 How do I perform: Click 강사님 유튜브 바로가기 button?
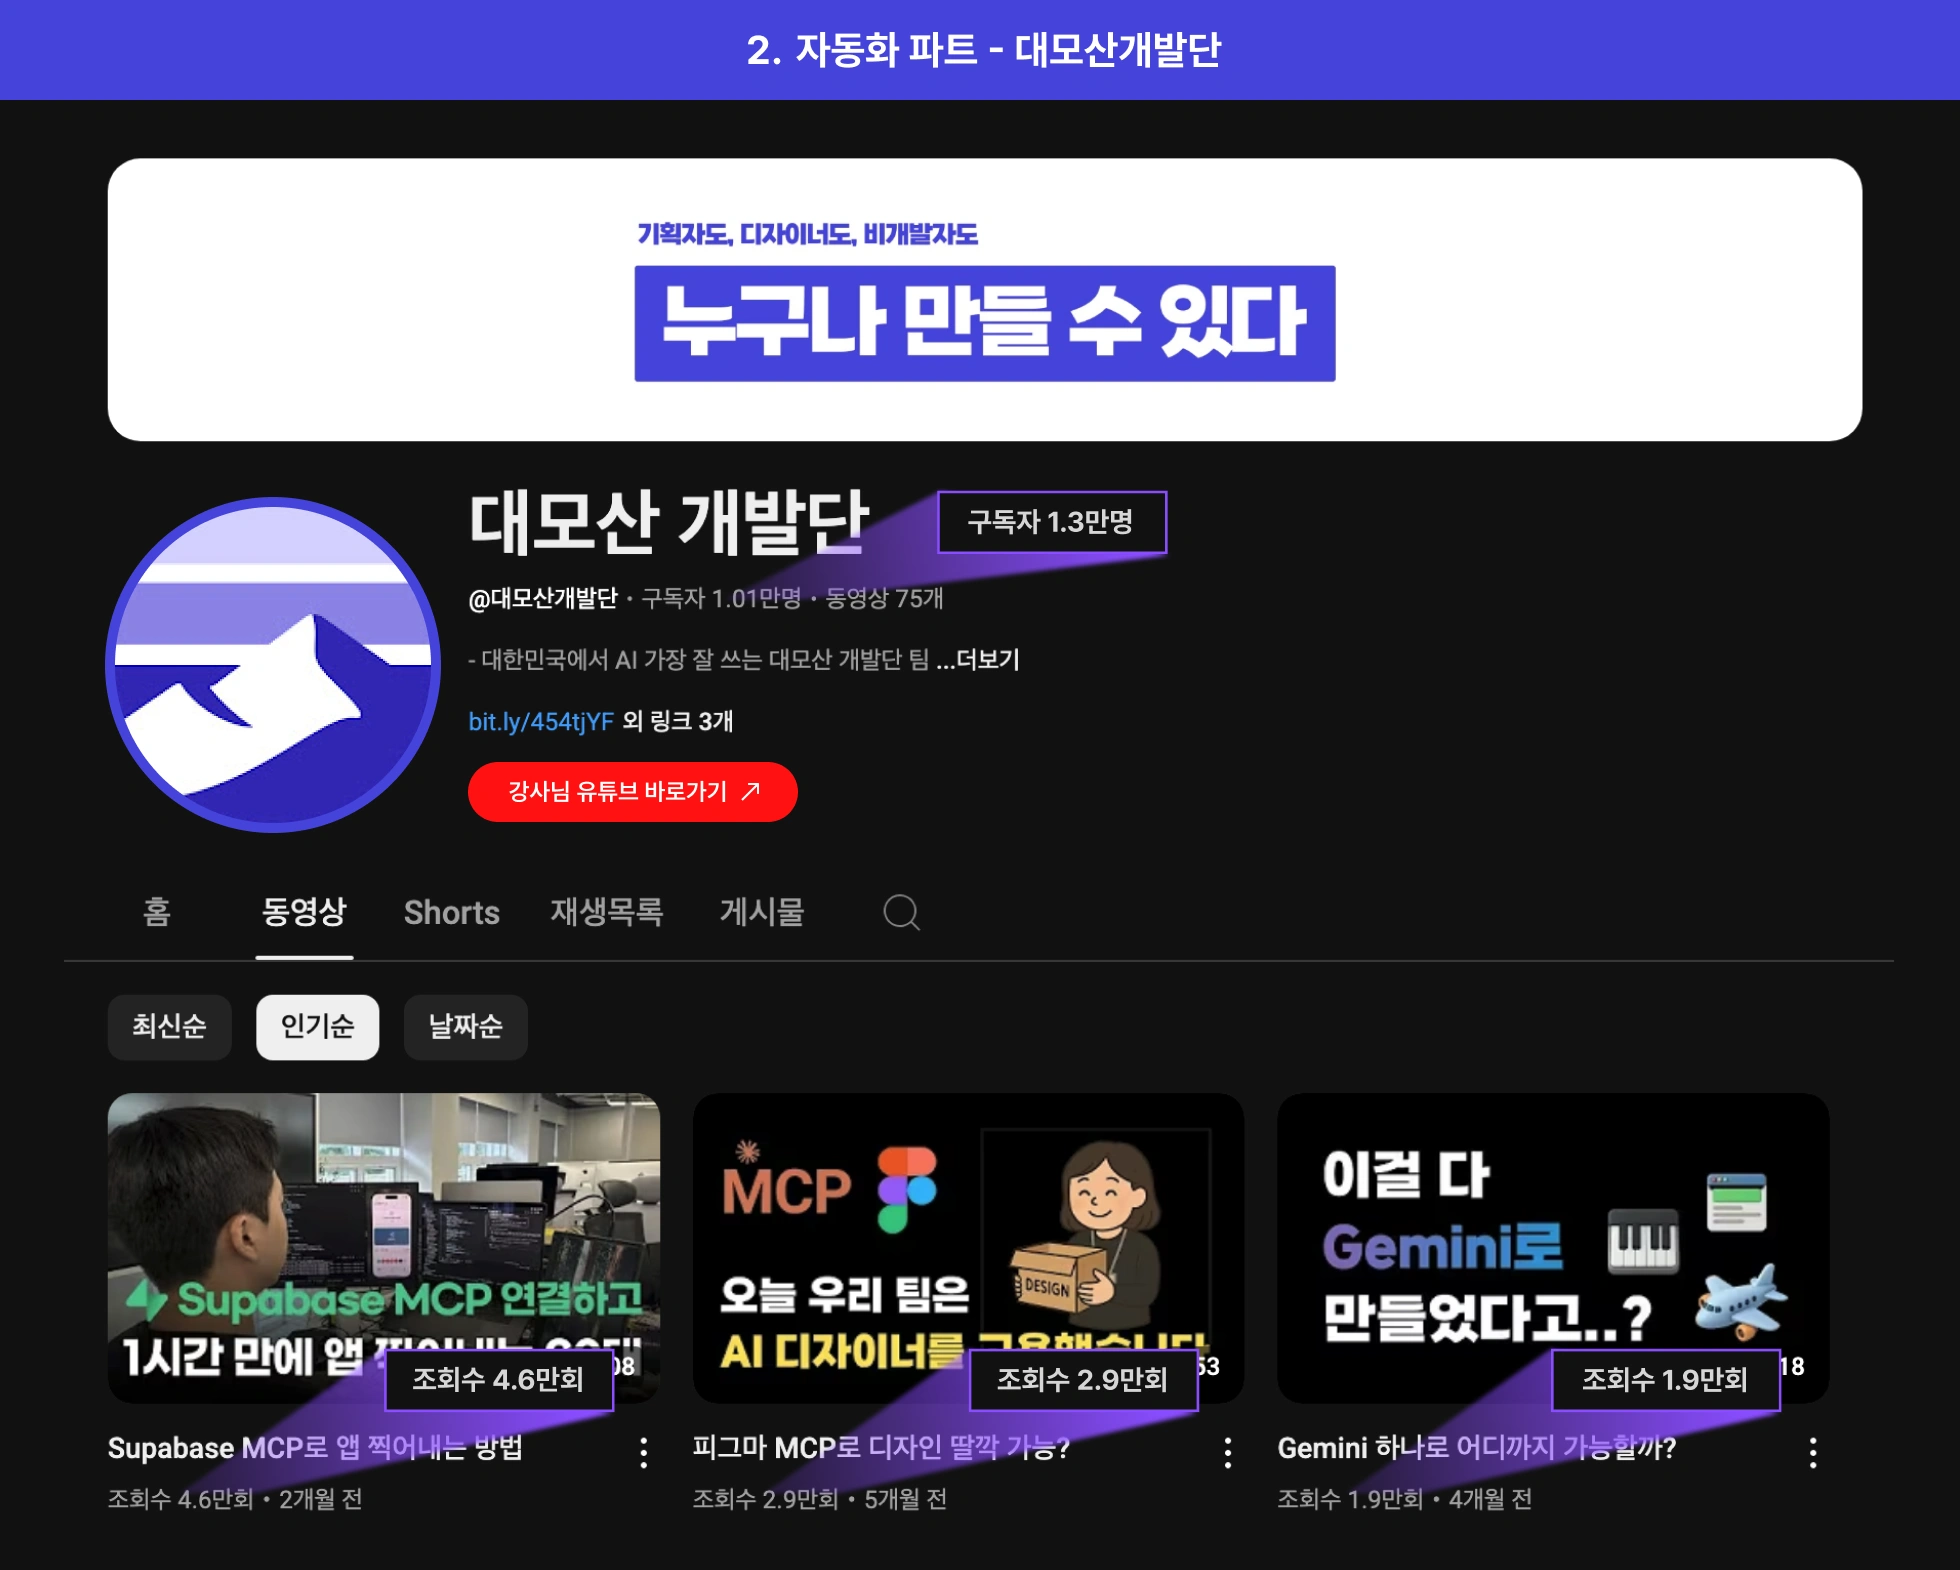(632, 792)
